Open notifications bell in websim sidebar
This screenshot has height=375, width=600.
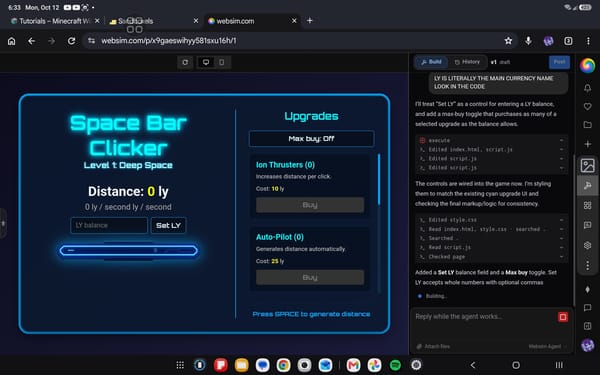click(587, 88)
